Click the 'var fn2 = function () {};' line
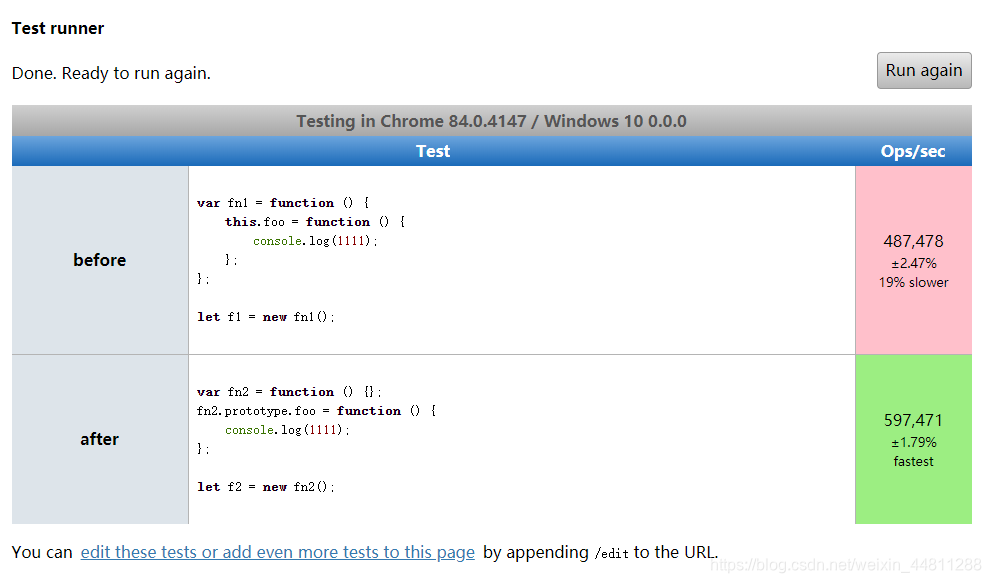991x583 pixels. point(289,392)
